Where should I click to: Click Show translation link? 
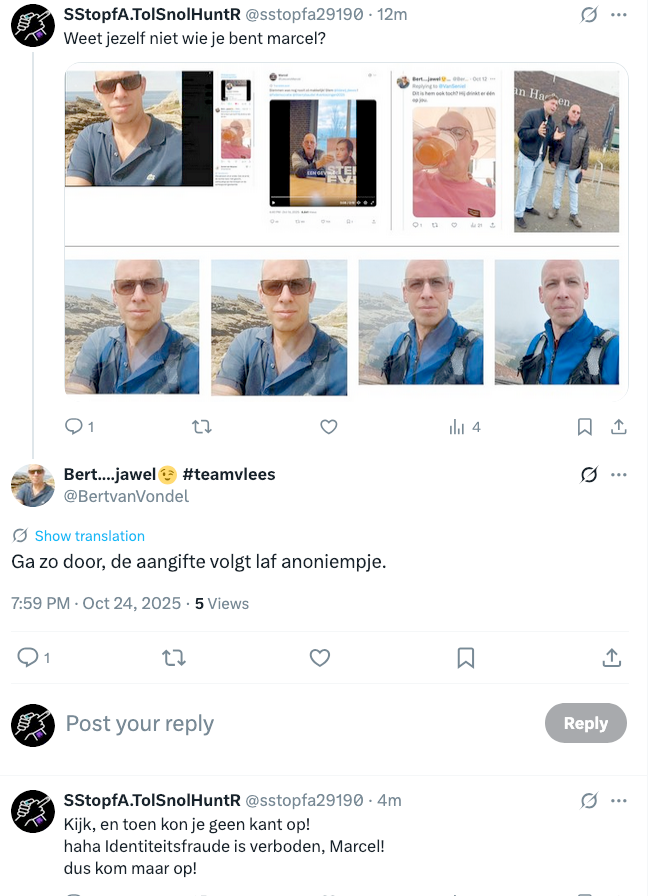click(89, 536)
